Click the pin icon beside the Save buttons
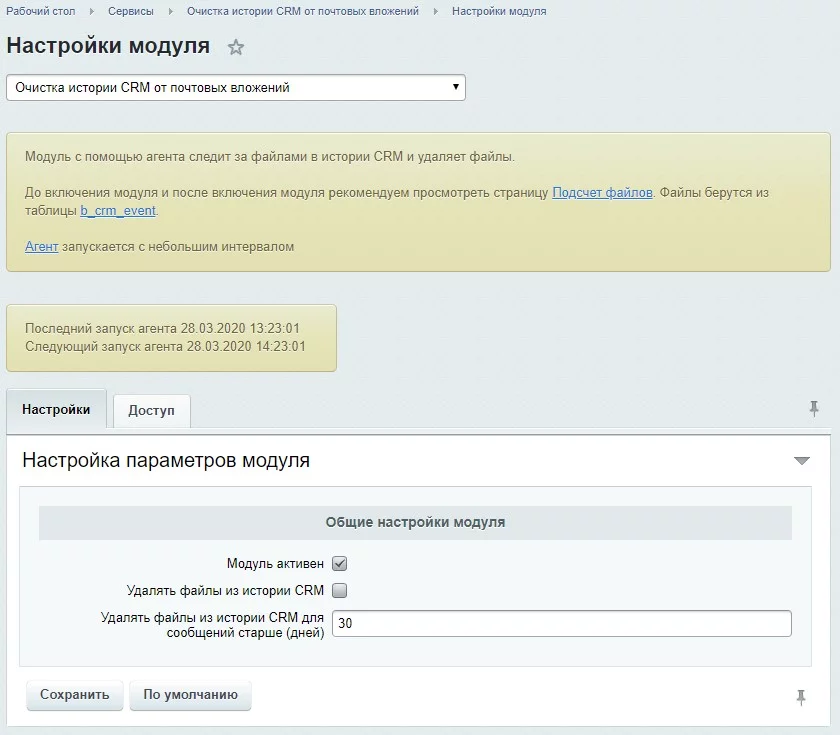This screenshot has height=735, width=840. tap(801, 697)
